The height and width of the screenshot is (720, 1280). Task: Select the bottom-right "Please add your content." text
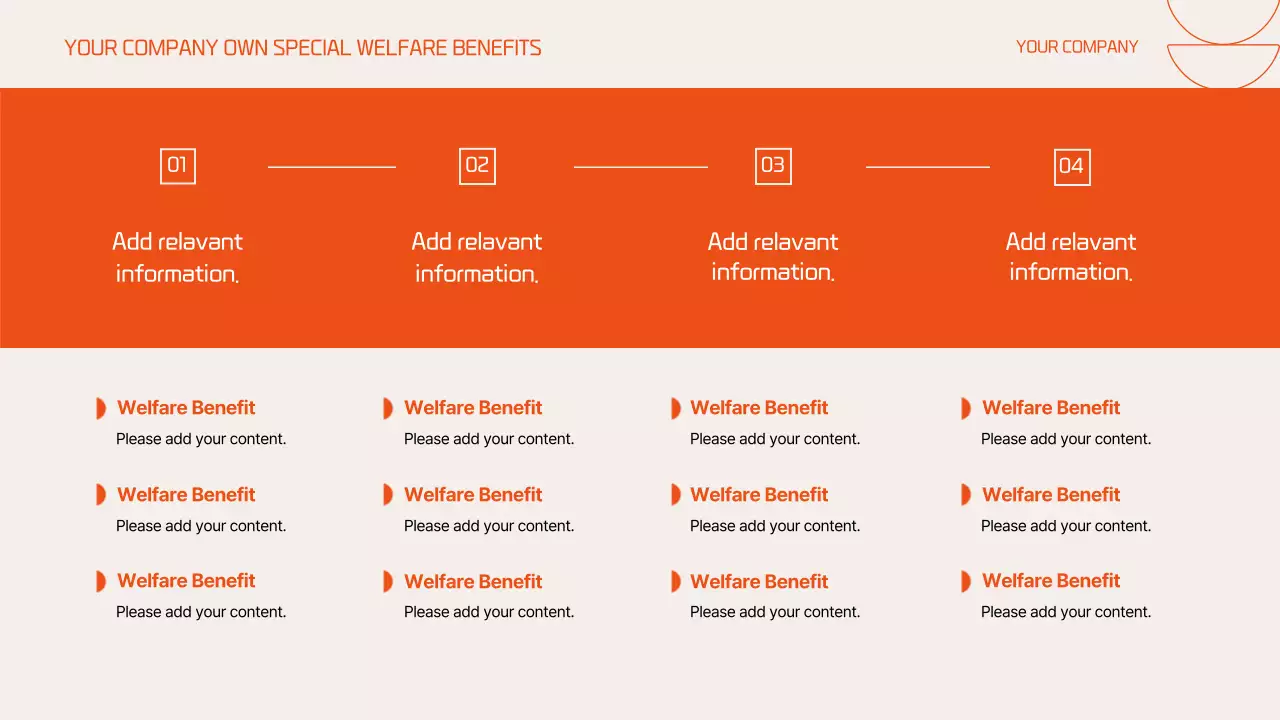click(x=1066, y=612)
